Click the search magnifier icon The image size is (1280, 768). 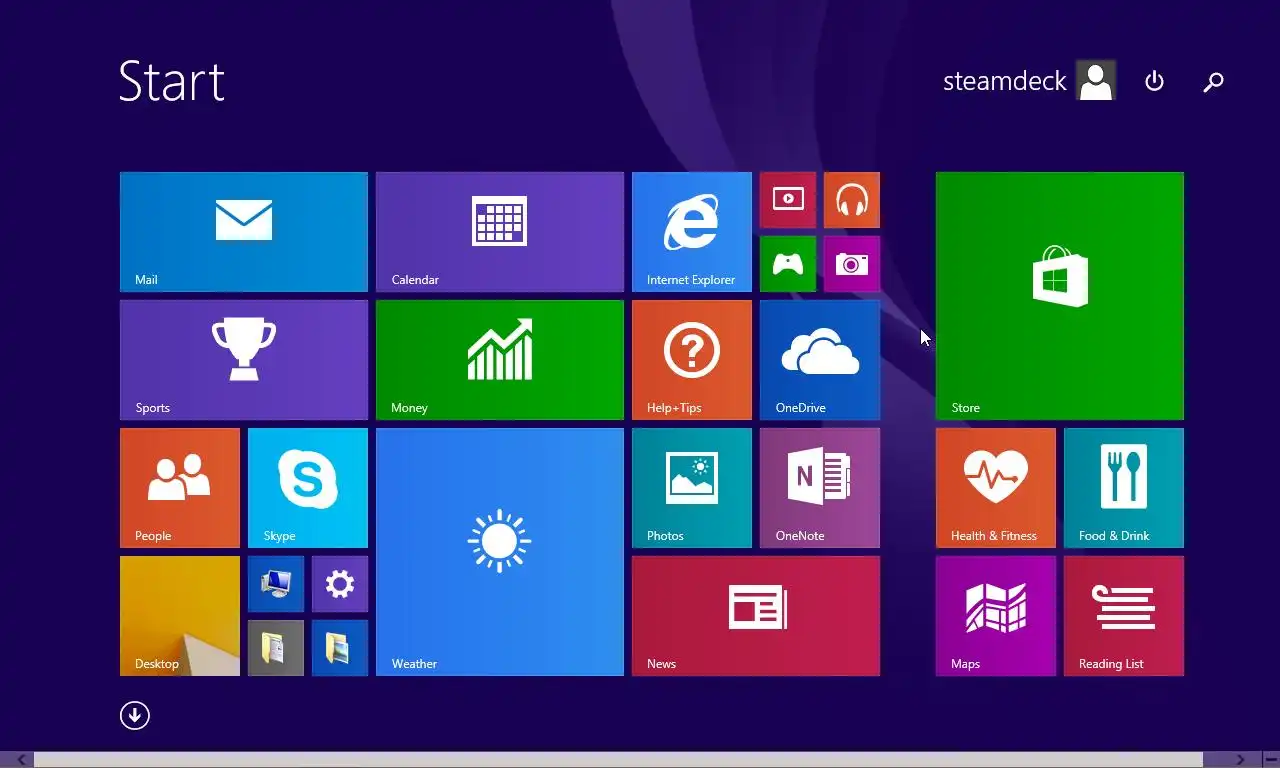tap(1213, 82)
